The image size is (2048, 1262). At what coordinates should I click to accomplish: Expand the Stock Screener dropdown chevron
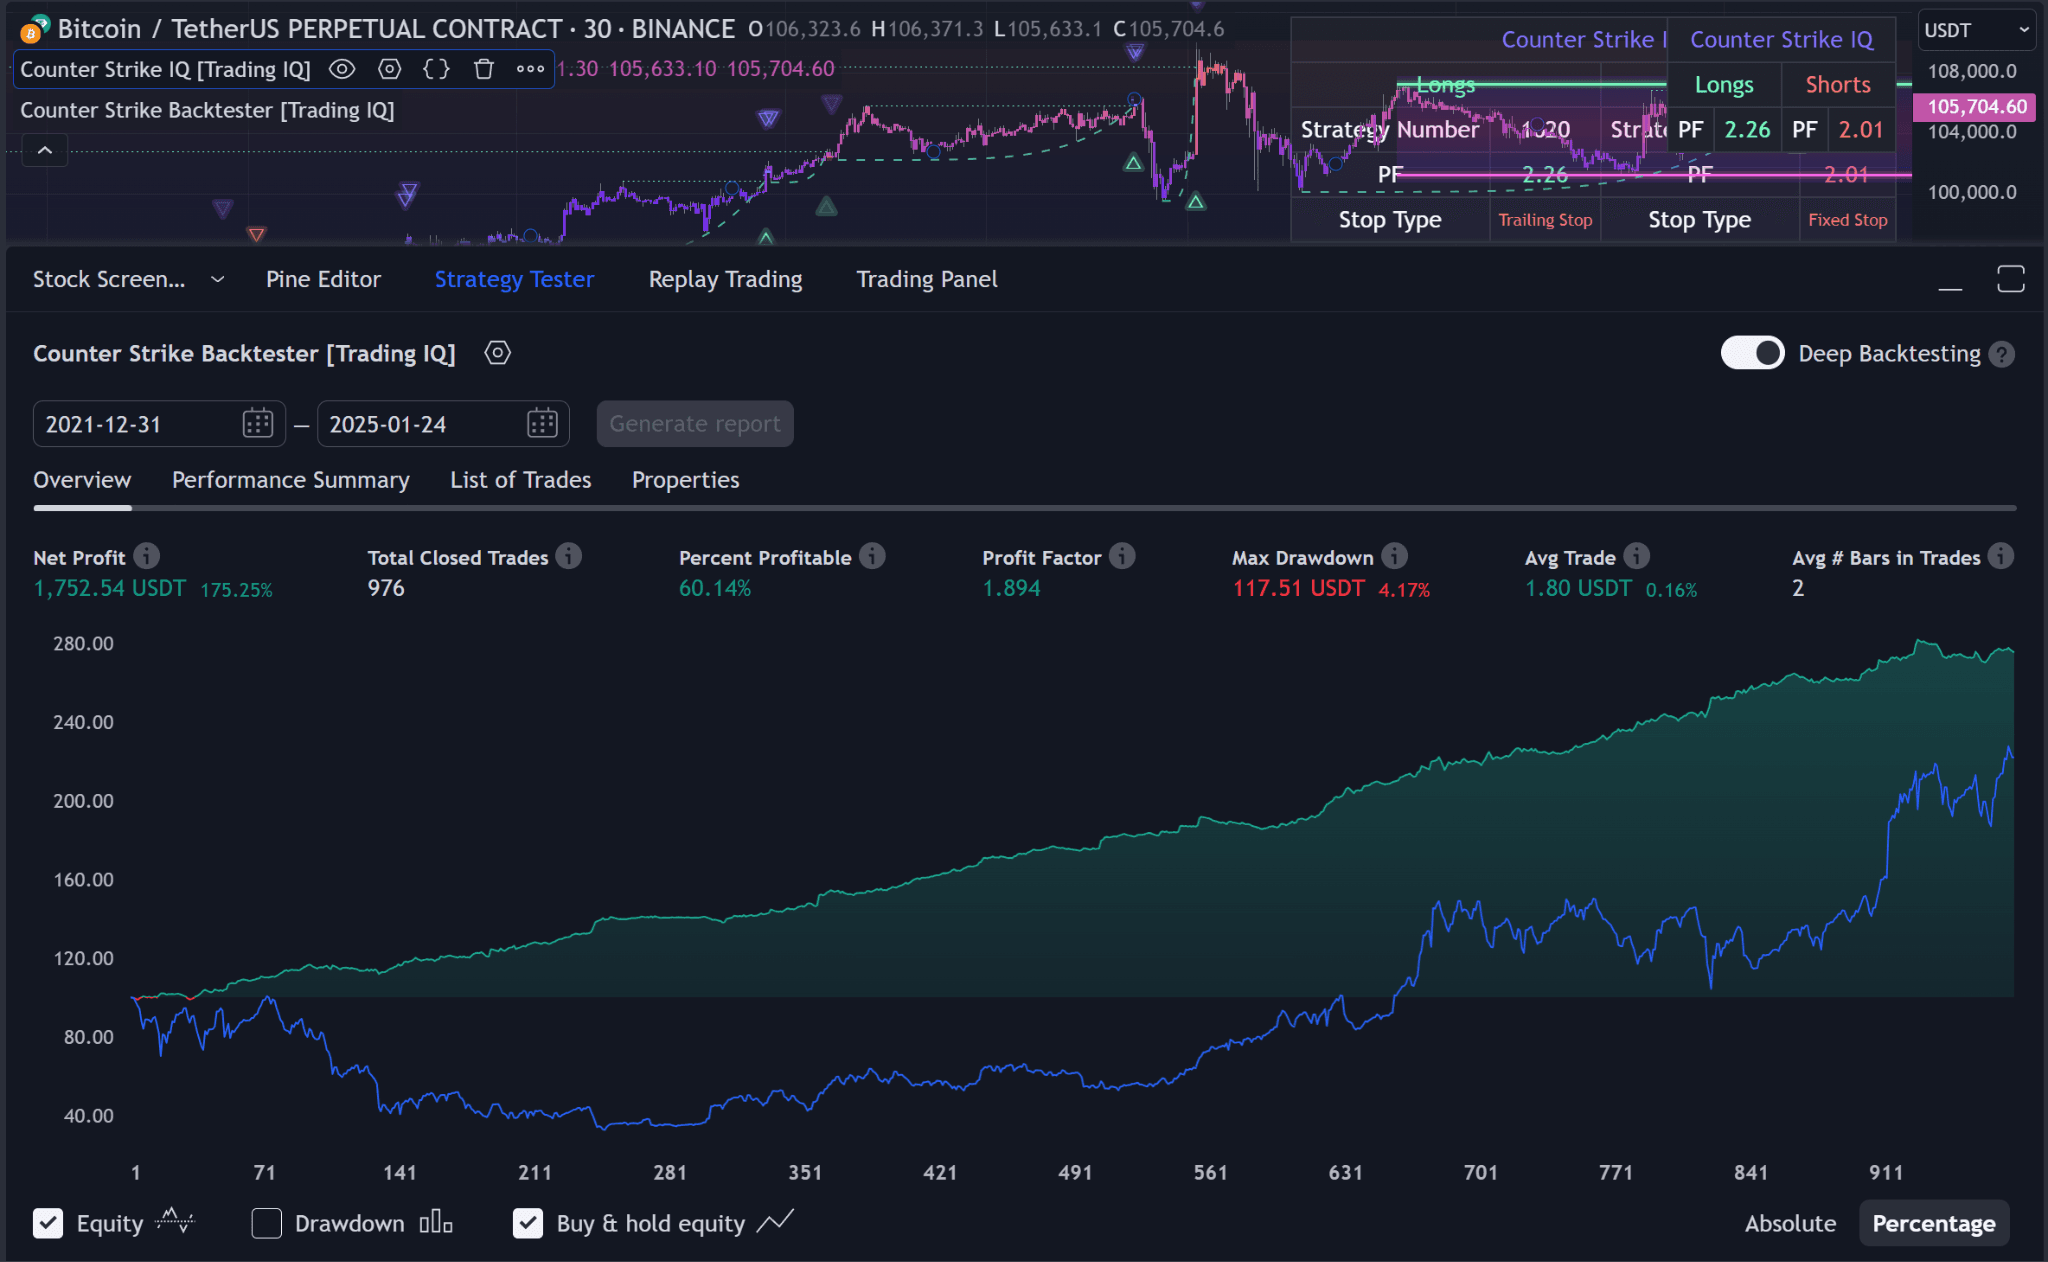pyautogui.click(x=217, y=280)
